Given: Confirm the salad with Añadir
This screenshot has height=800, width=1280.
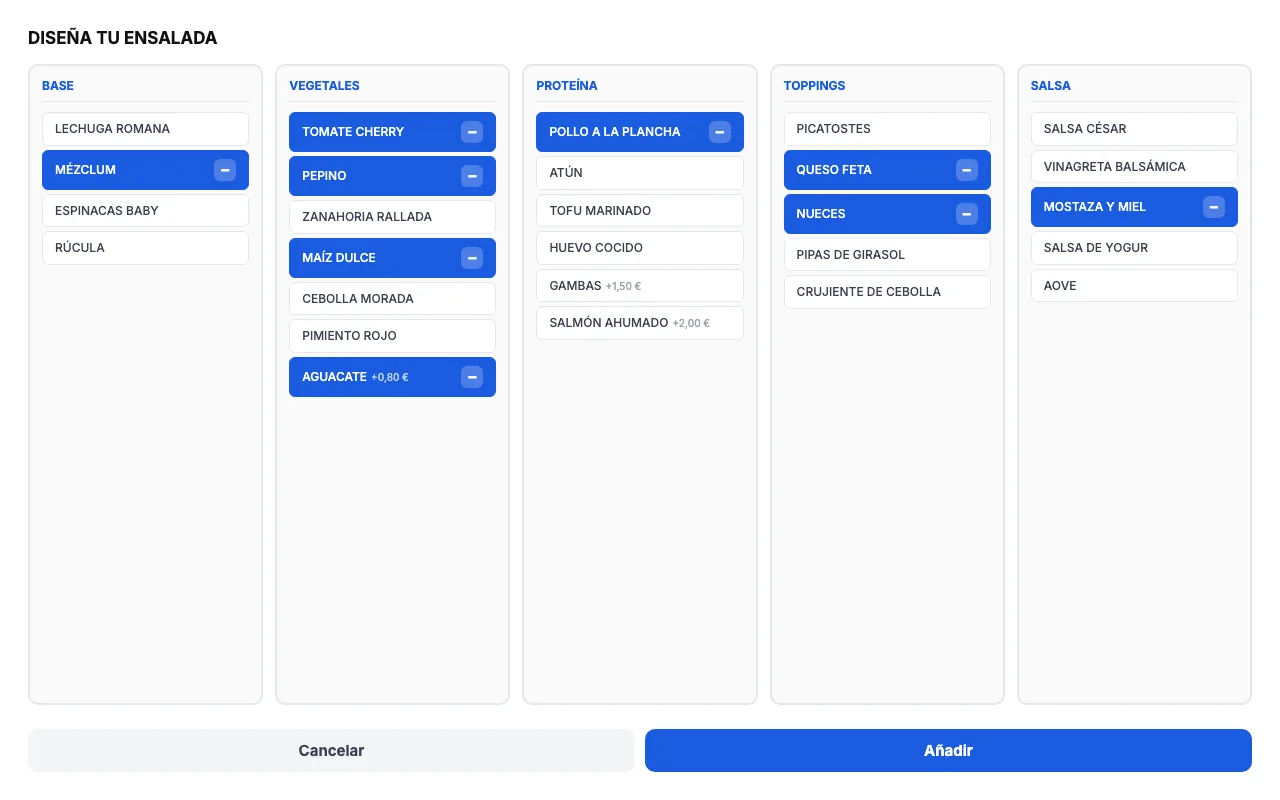Looking at the screenshot, I should pos(948,751).
